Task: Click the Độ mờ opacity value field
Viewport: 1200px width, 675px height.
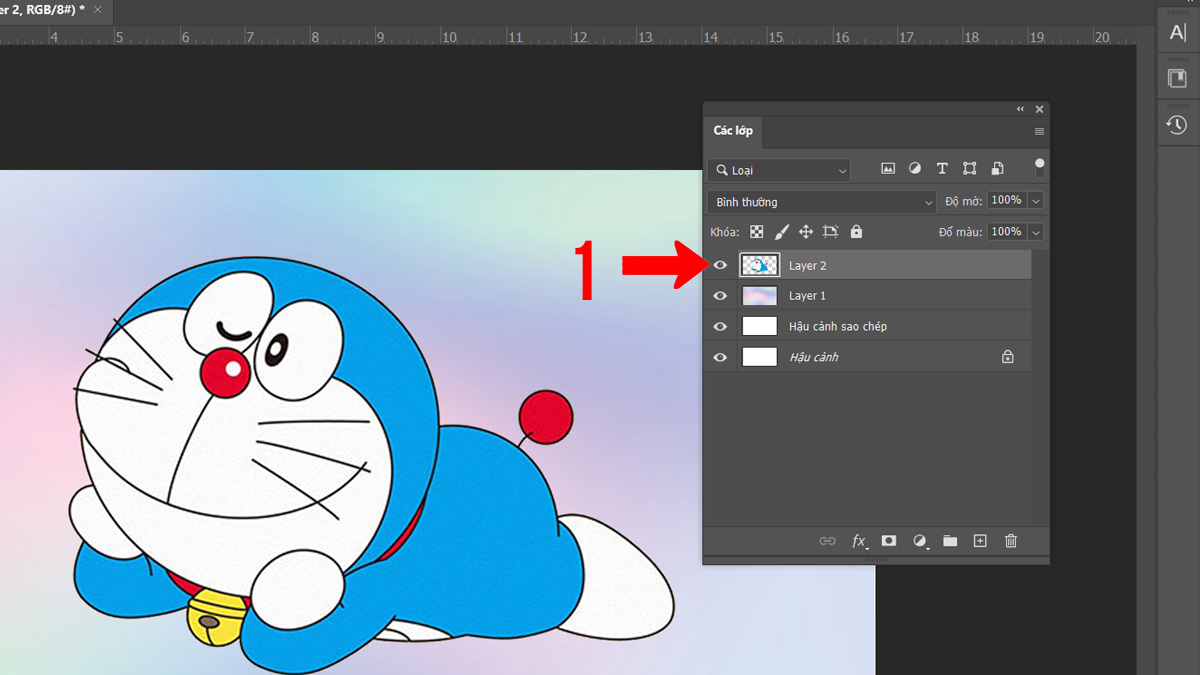Action: pyautogui.click(x=1007, y=201)
